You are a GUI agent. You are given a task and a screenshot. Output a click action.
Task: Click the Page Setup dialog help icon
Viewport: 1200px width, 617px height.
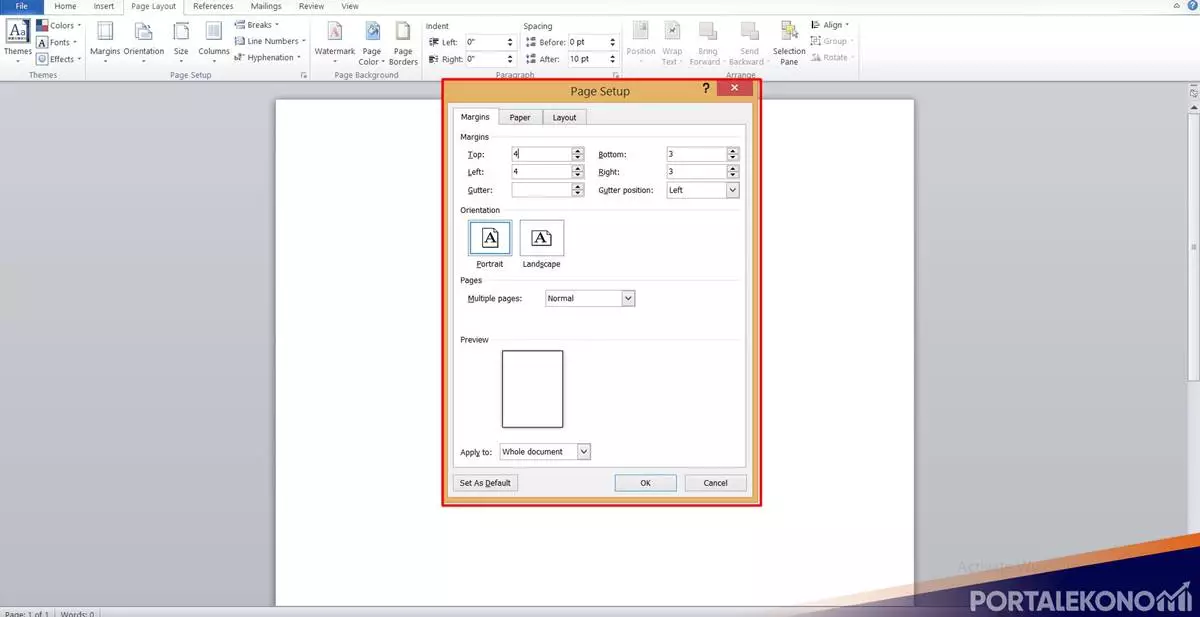pyautogui.click(x=706, y=89)
